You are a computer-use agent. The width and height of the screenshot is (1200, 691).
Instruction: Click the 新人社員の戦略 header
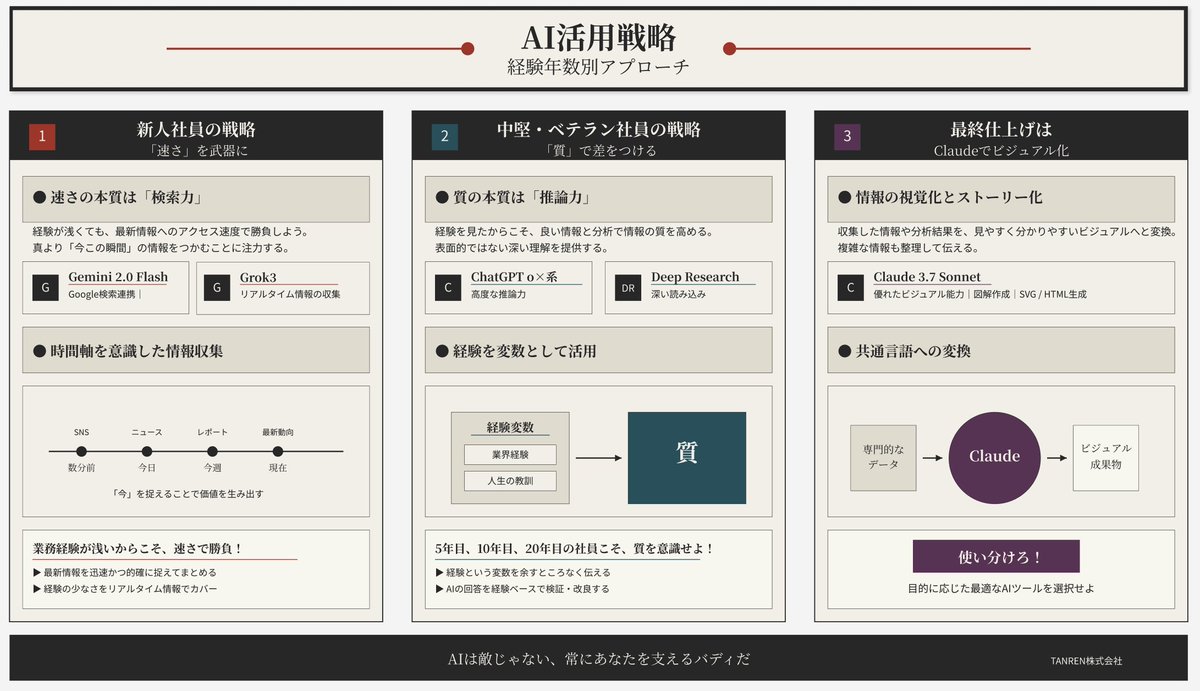(196, 130)
